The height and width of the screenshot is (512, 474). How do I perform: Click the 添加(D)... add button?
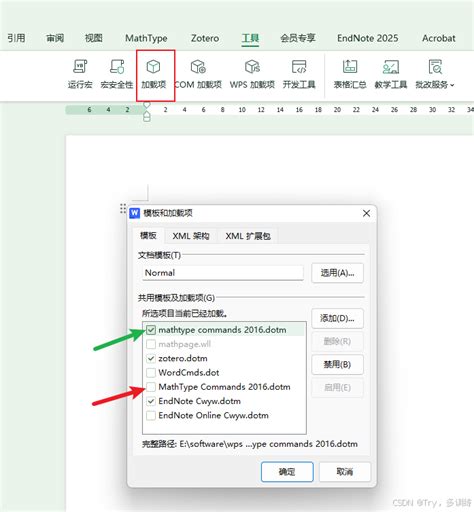[x=337, y=318]
